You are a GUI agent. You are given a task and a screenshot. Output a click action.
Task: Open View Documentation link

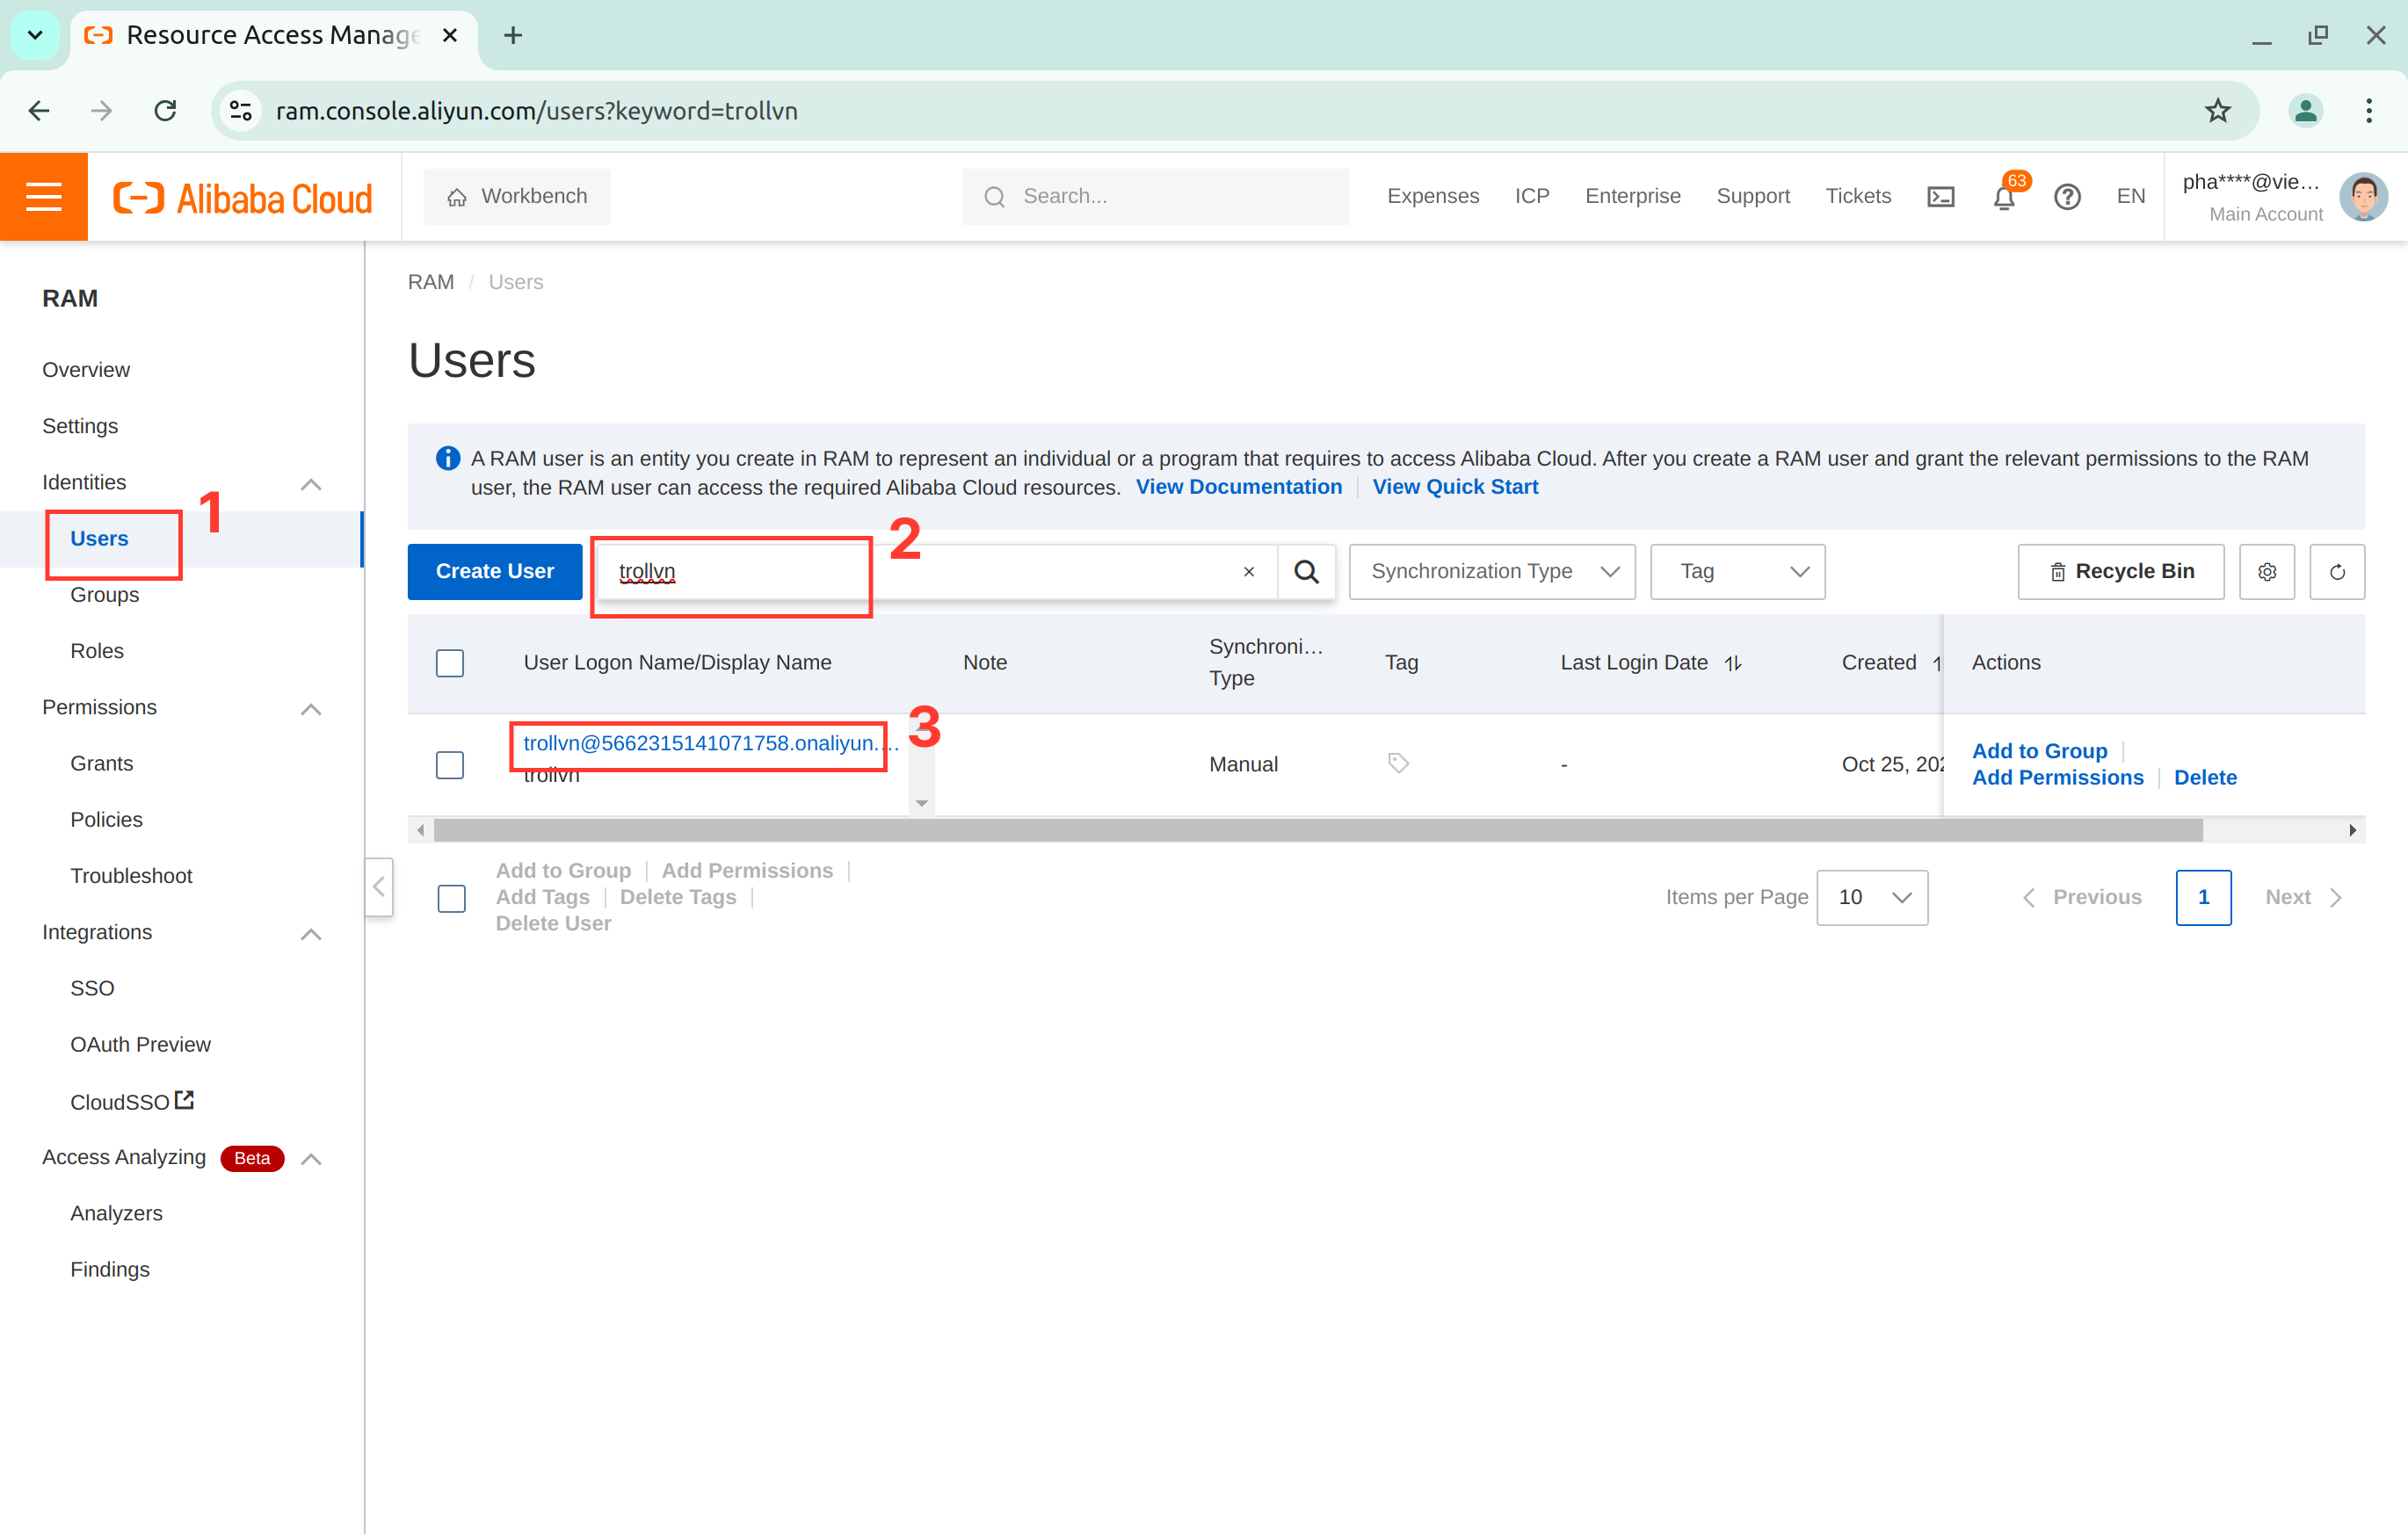(x=1238, y=487)
